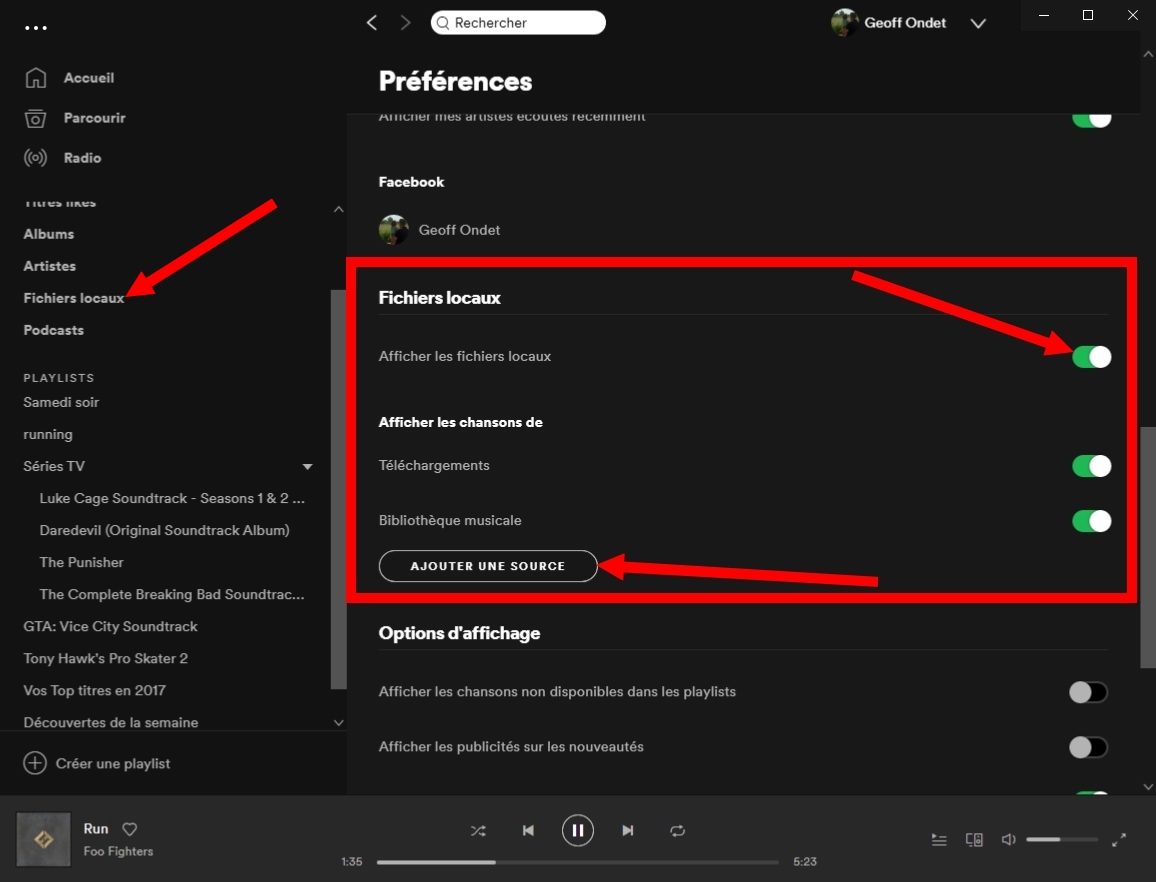1156x882 pixels.
Task: Enter full screen with expand icon
Action: pyautogui.click(x=1119, y=840)
